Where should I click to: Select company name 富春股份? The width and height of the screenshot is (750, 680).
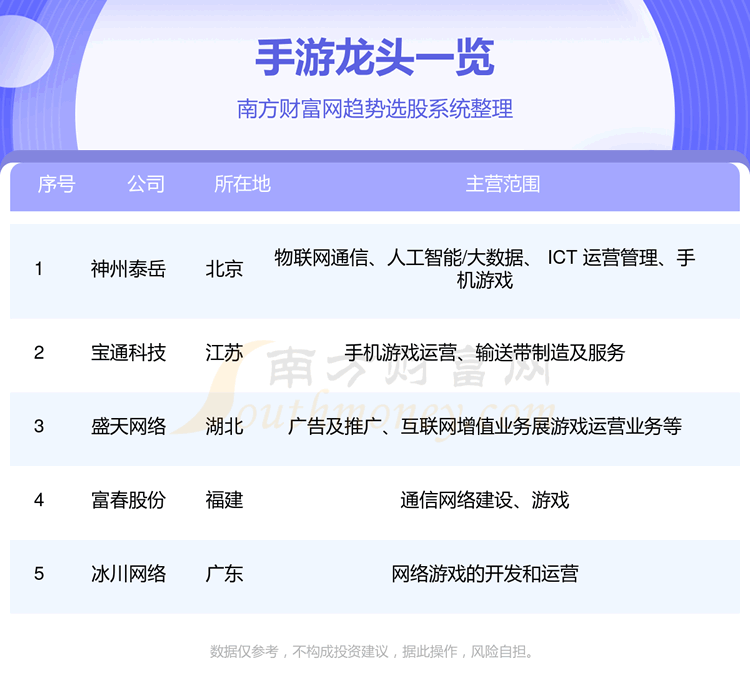point(128,500)
